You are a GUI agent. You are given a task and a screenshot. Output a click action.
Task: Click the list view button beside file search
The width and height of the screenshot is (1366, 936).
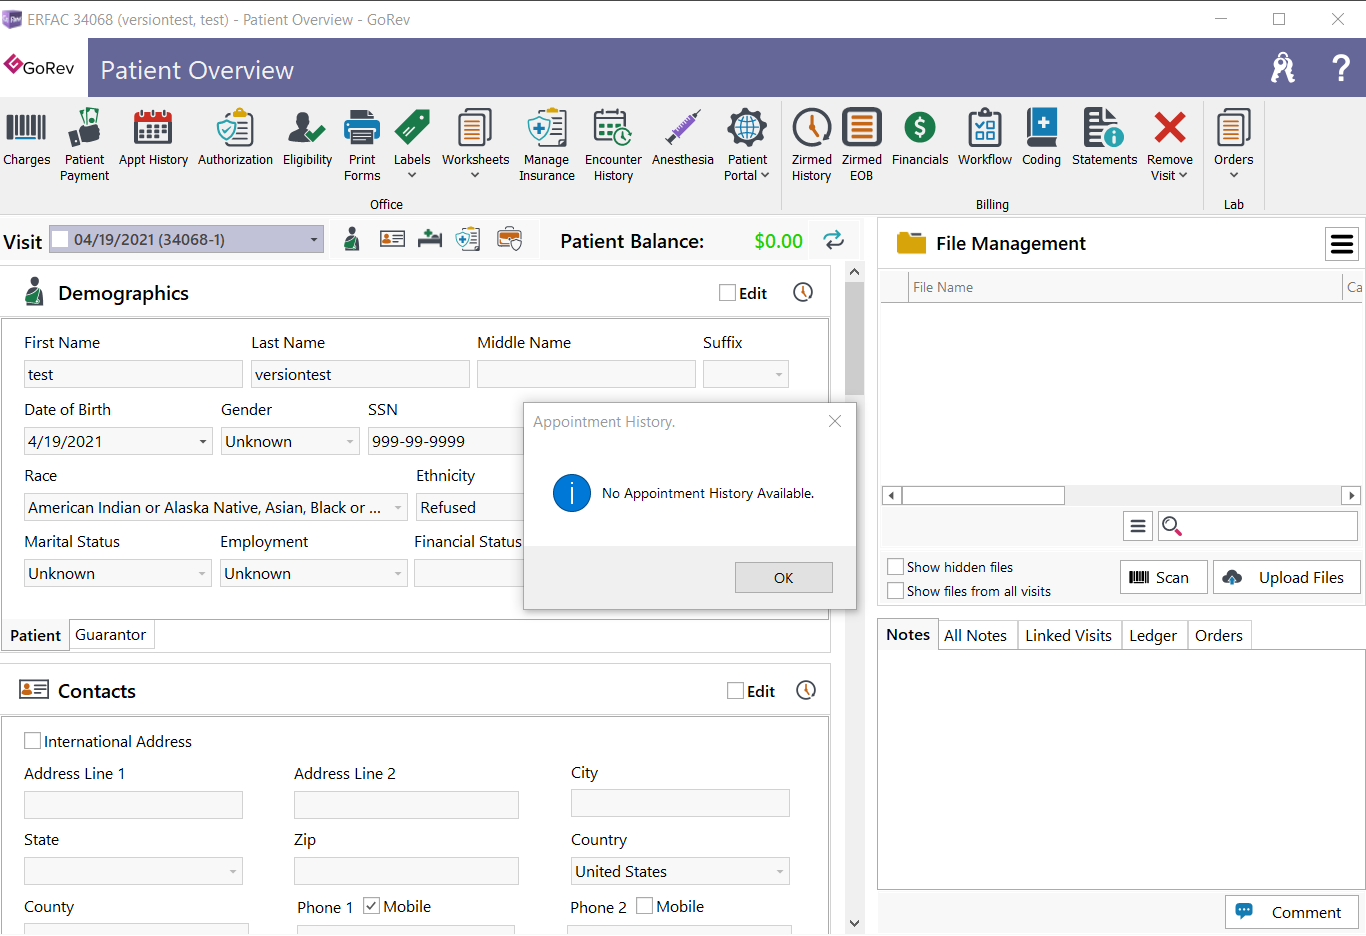(x=1137, y=526)
